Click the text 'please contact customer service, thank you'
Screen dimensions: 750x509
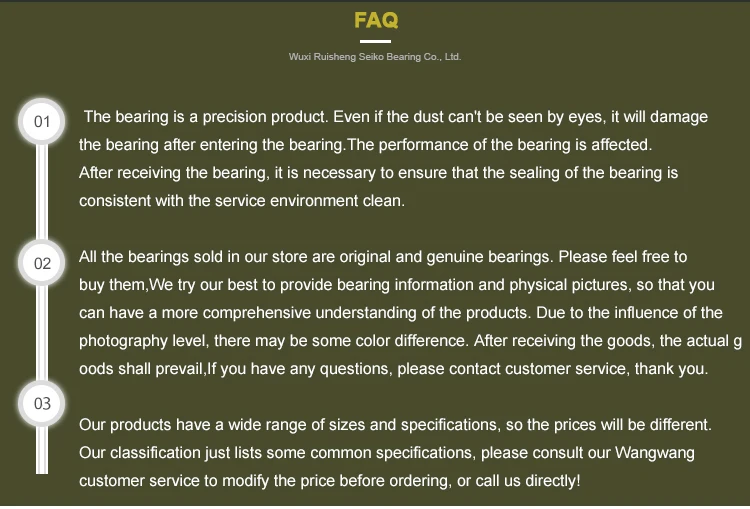pyautogui.click(x=552, y=369)
